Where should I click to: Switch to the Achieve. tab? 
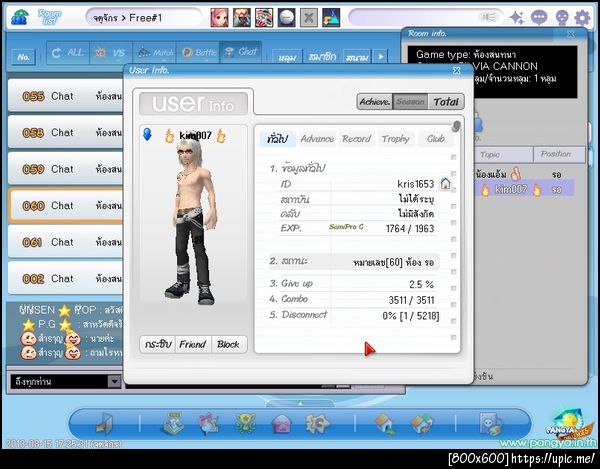click(x=375, y=102)
